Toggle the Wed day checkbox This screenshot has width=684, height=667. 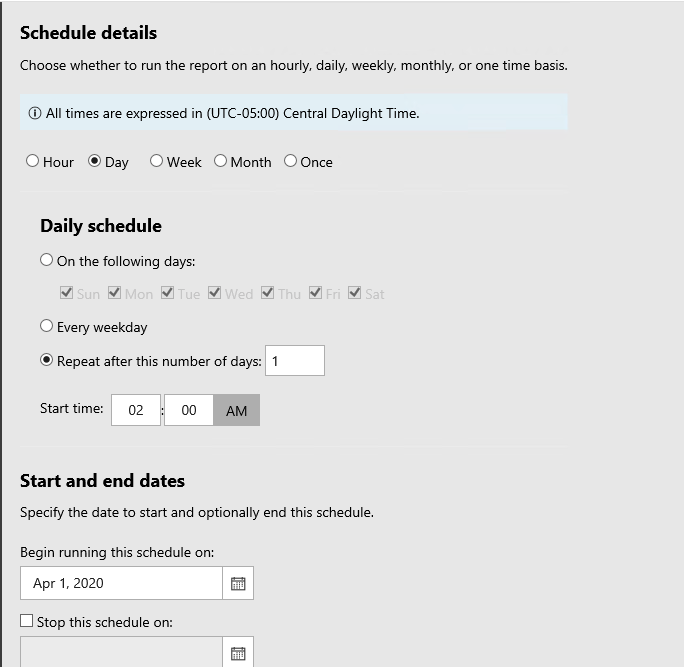pos(215,293)
